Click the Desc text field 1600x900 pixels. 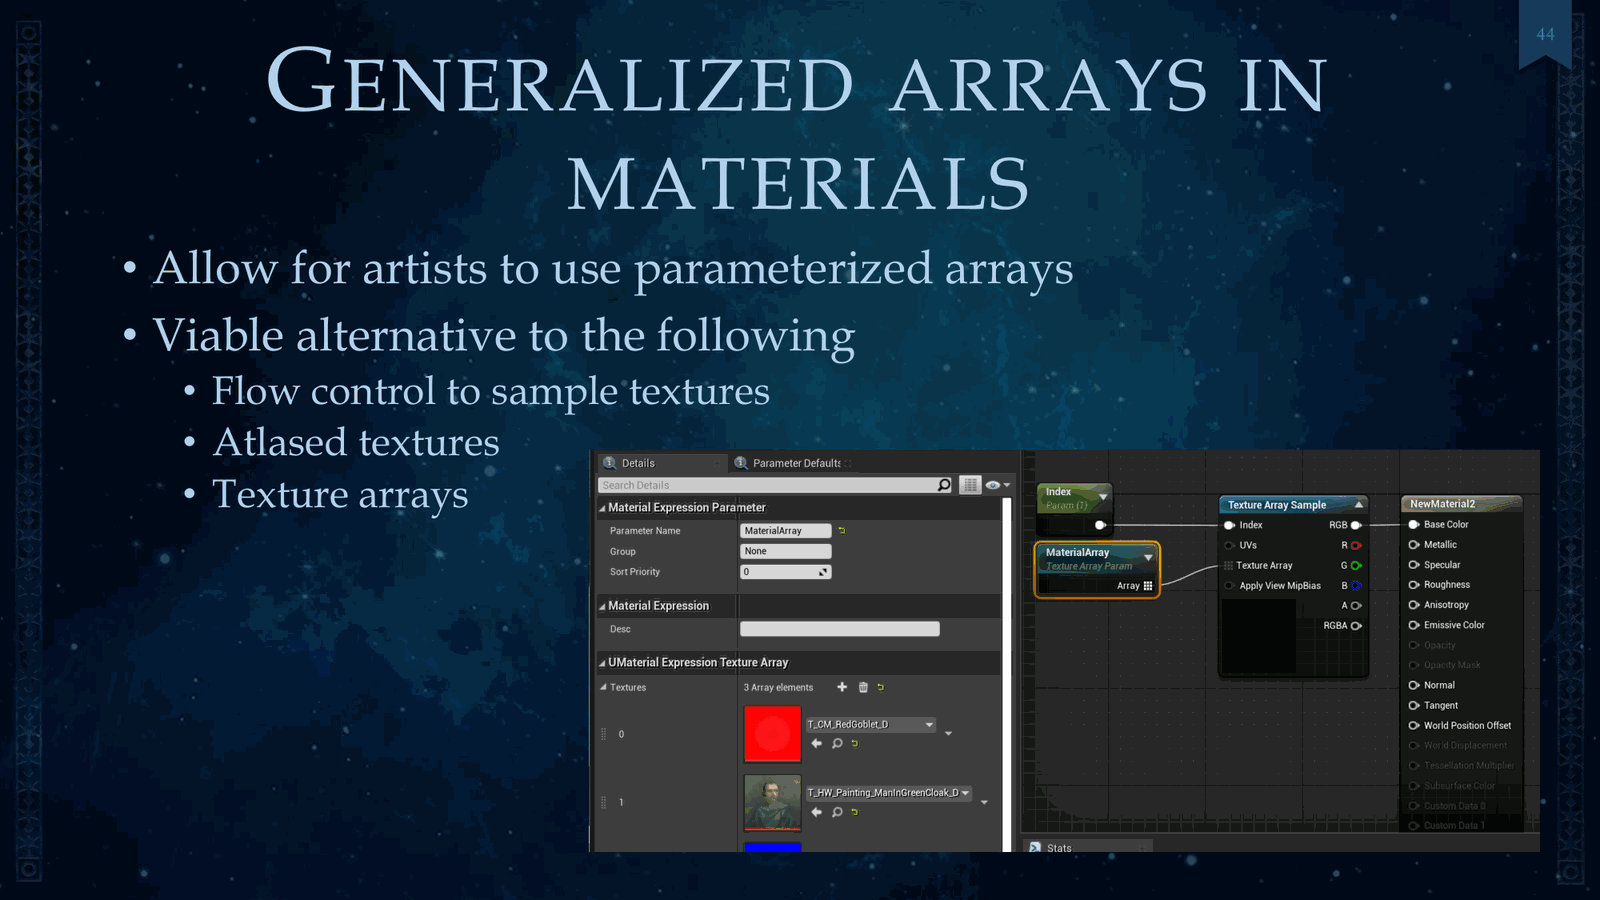[x=840, y=629]
